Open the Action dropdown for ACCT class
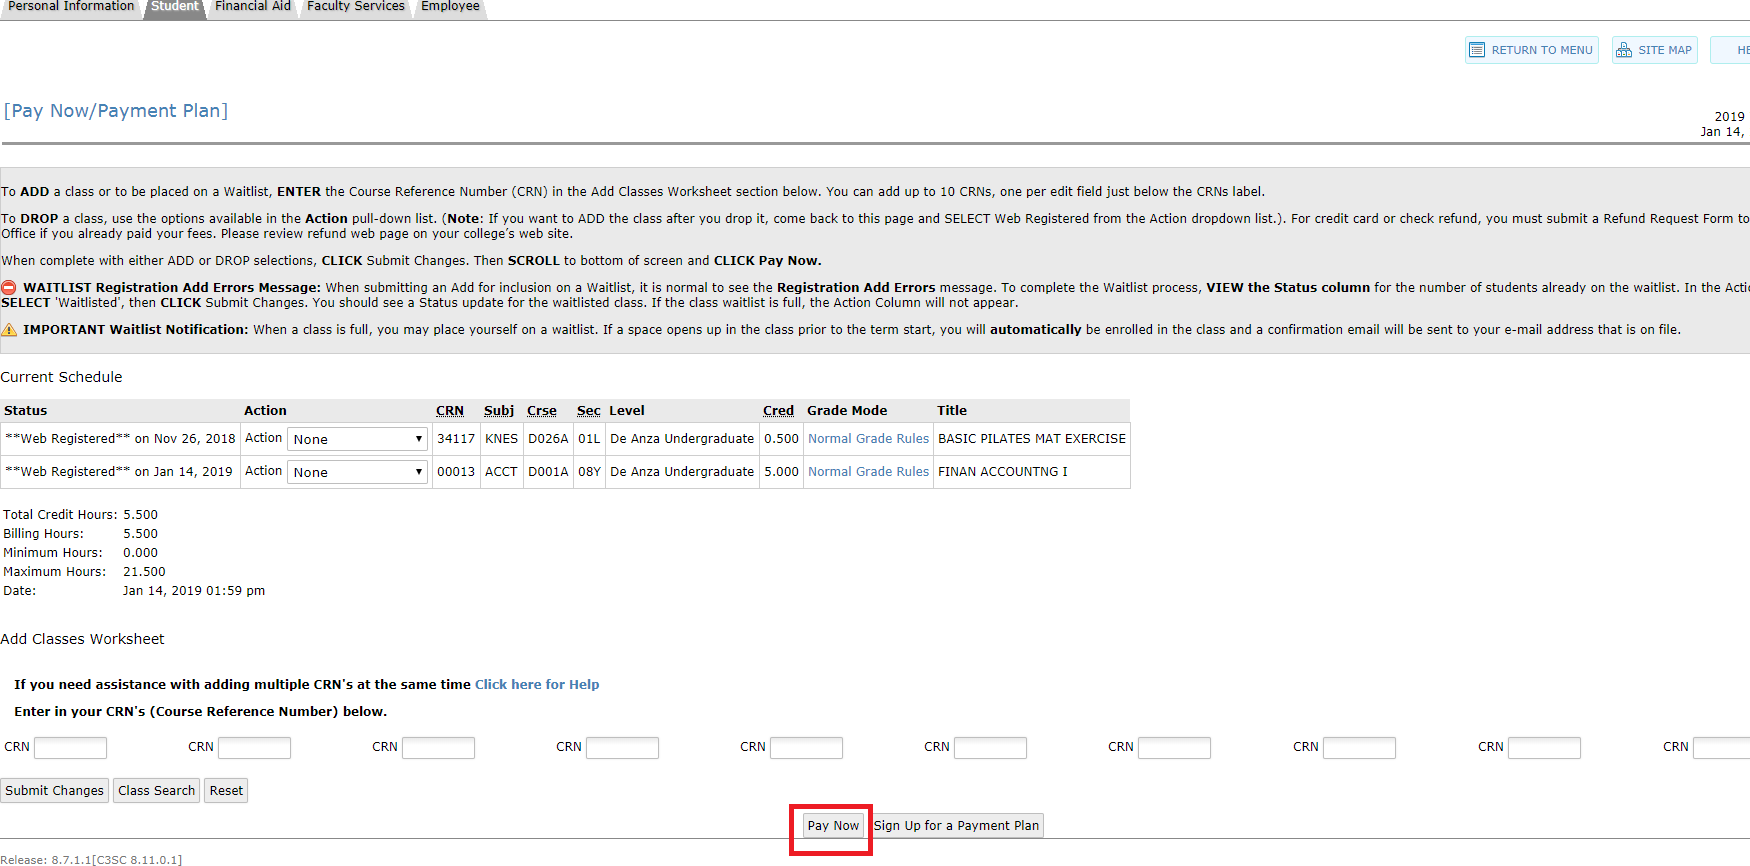 click(357, 472)
